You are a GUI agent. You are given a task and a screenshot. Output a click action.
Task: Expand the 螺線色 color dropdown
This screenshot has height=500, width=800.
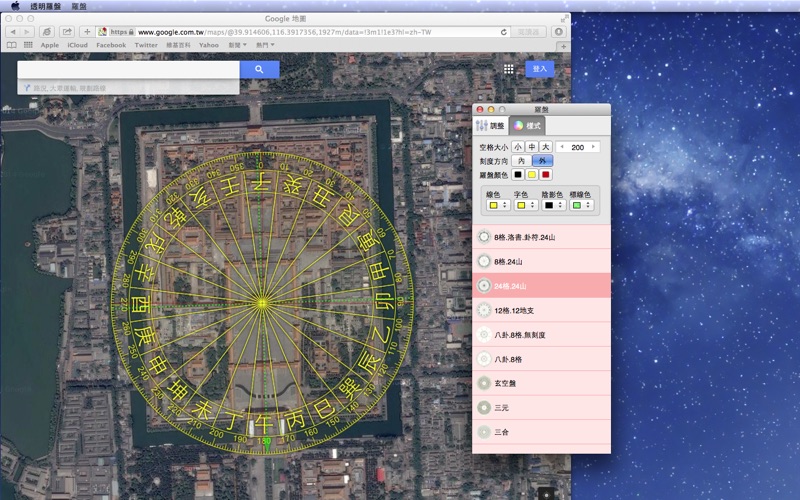click(x=581, y=205)
